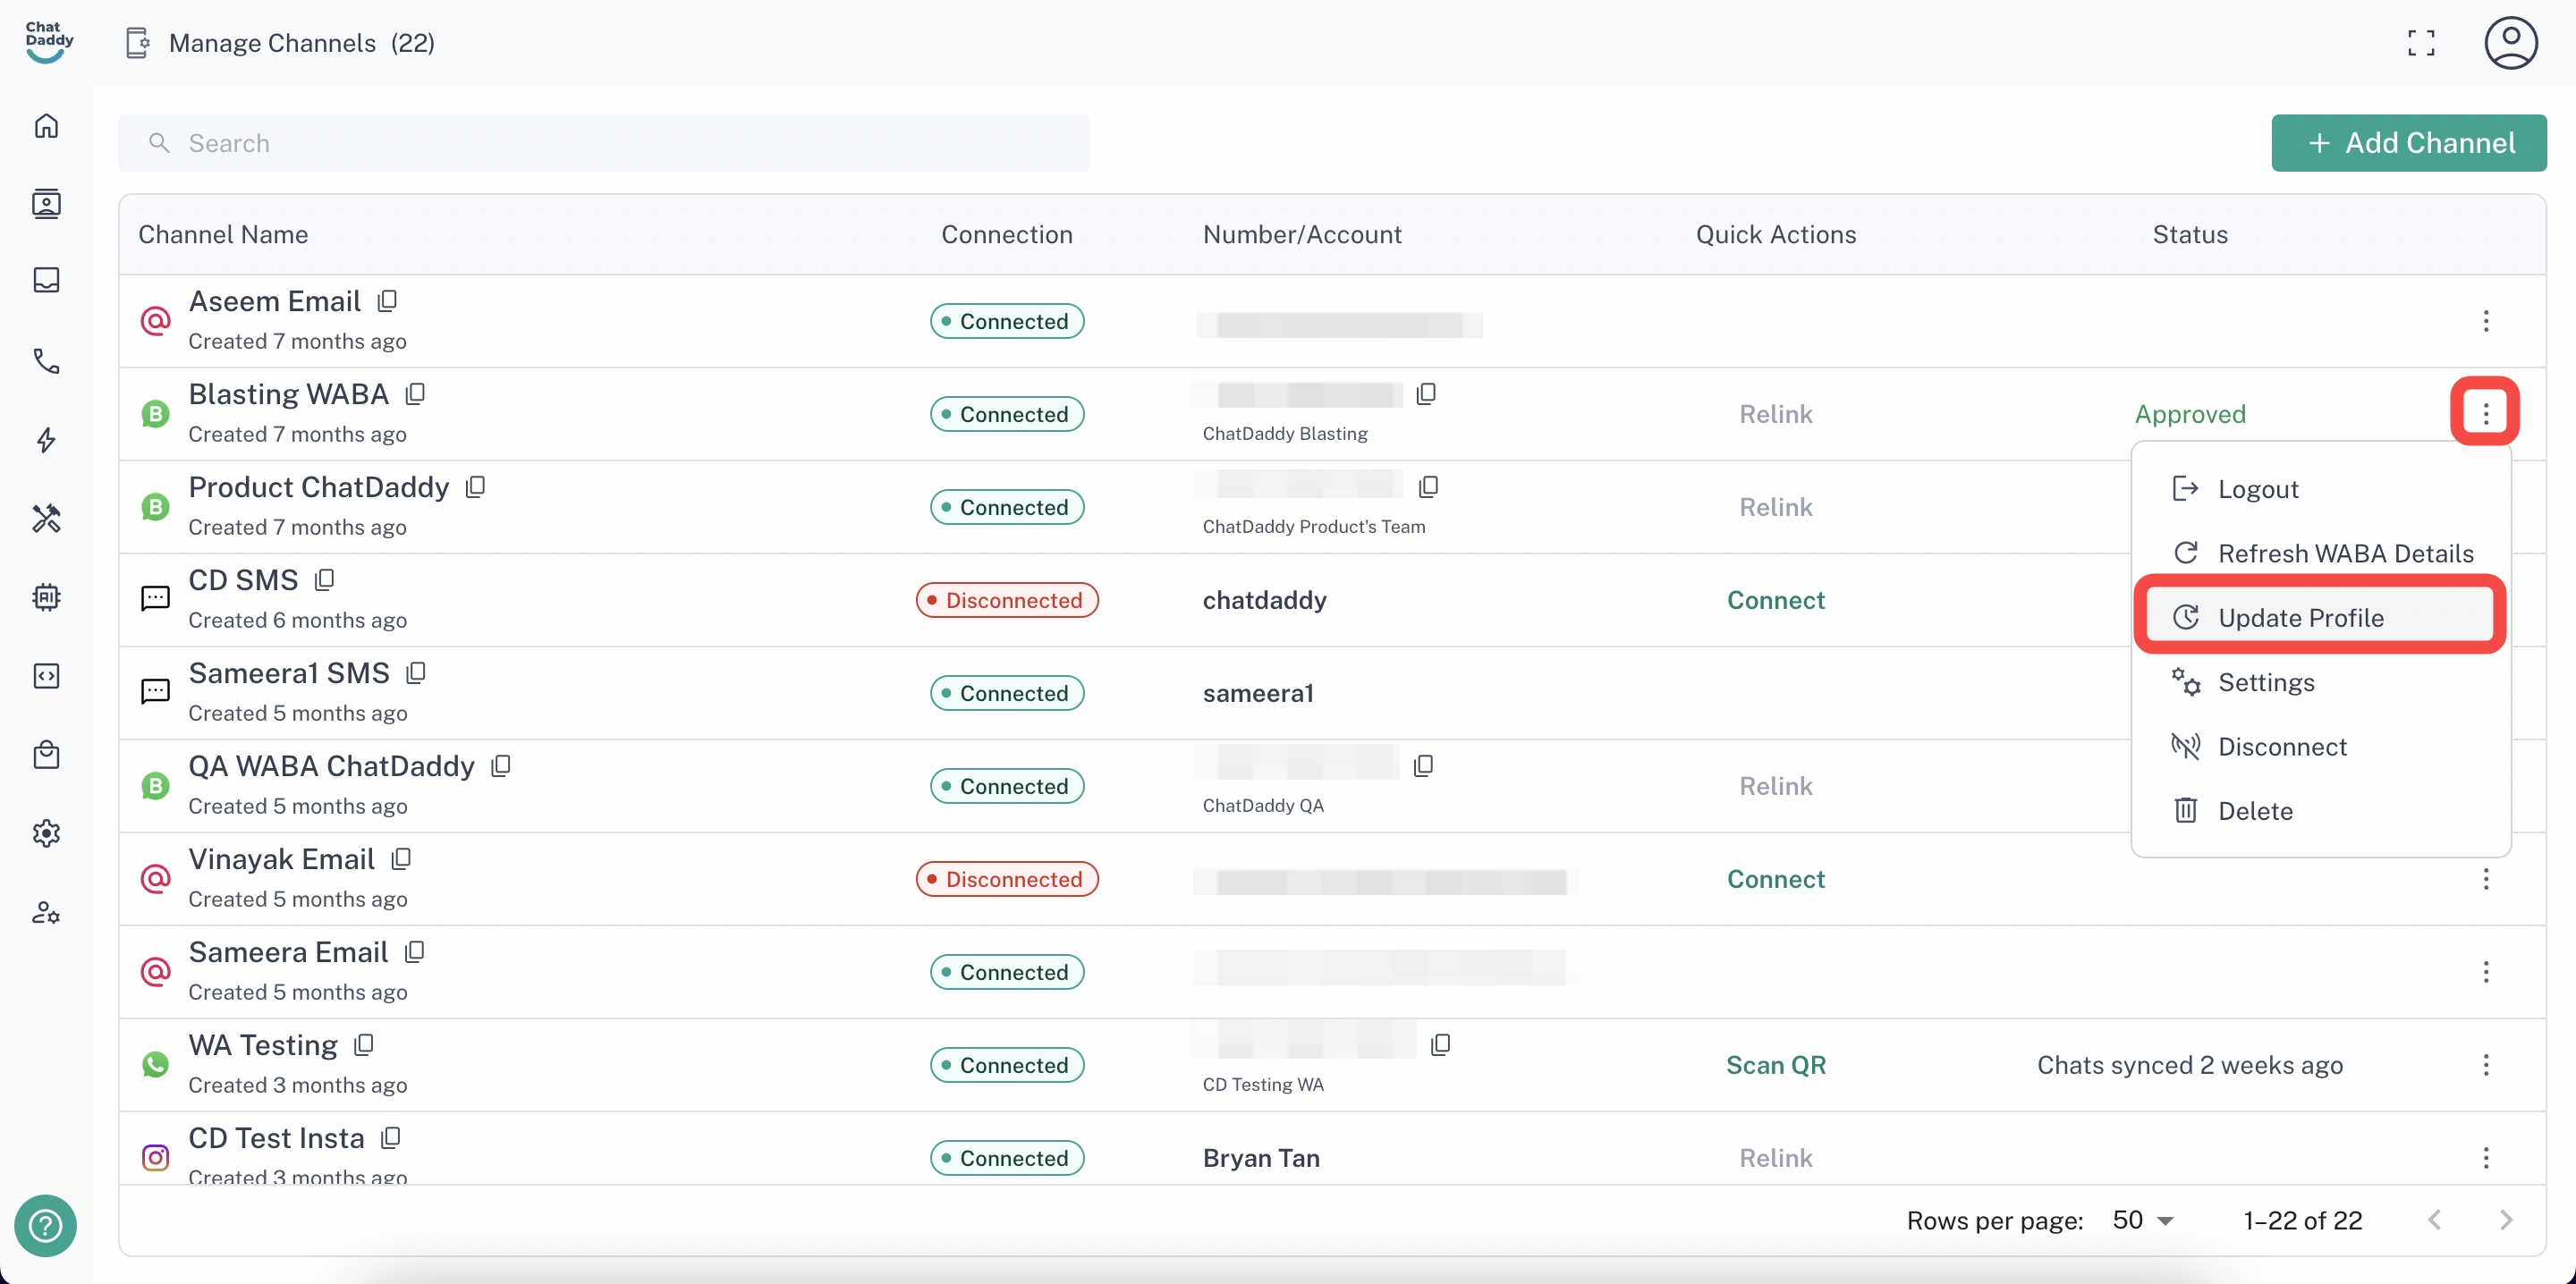The height and width of the screenshot is (1284, 2576).
Task: Copy Blasting WABA channel name icon
Action: tap(415, 394)
